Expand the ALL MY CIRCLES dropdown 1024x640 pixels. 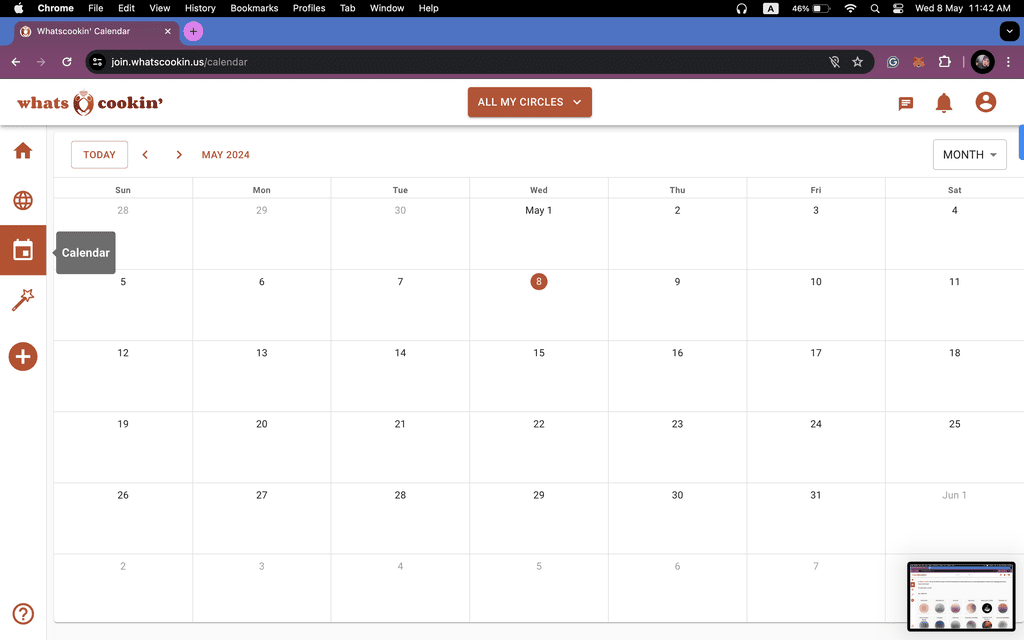pyautogui.click(x=530, y=102)
